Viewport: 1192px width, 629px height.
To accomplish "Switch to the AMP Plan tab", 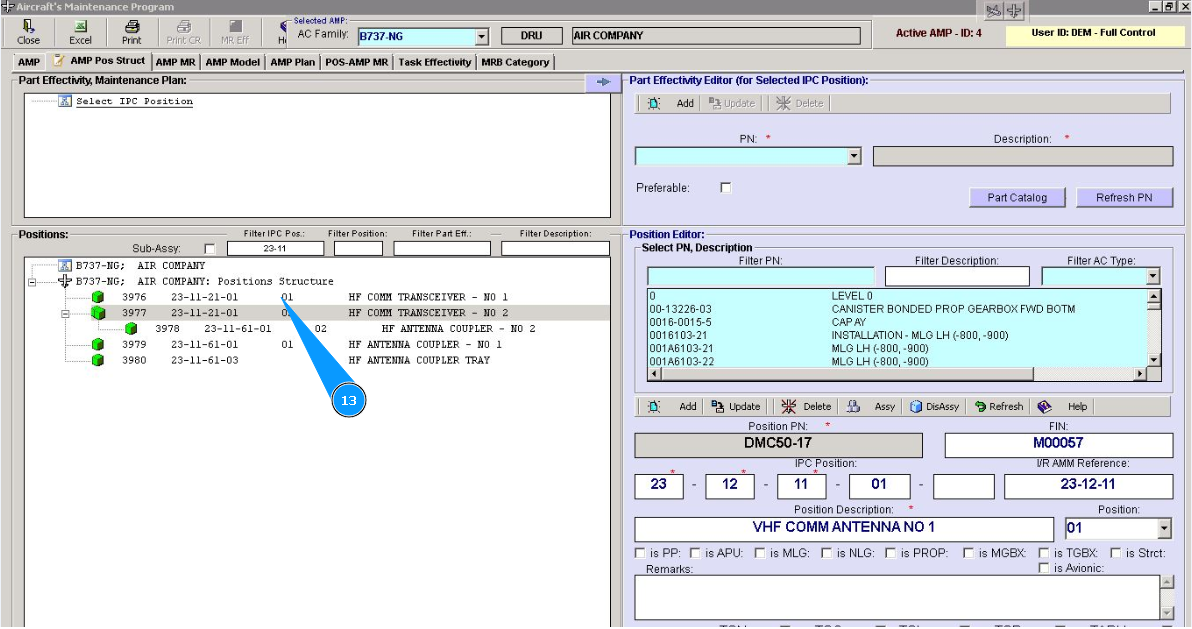I will click(293, 62).
